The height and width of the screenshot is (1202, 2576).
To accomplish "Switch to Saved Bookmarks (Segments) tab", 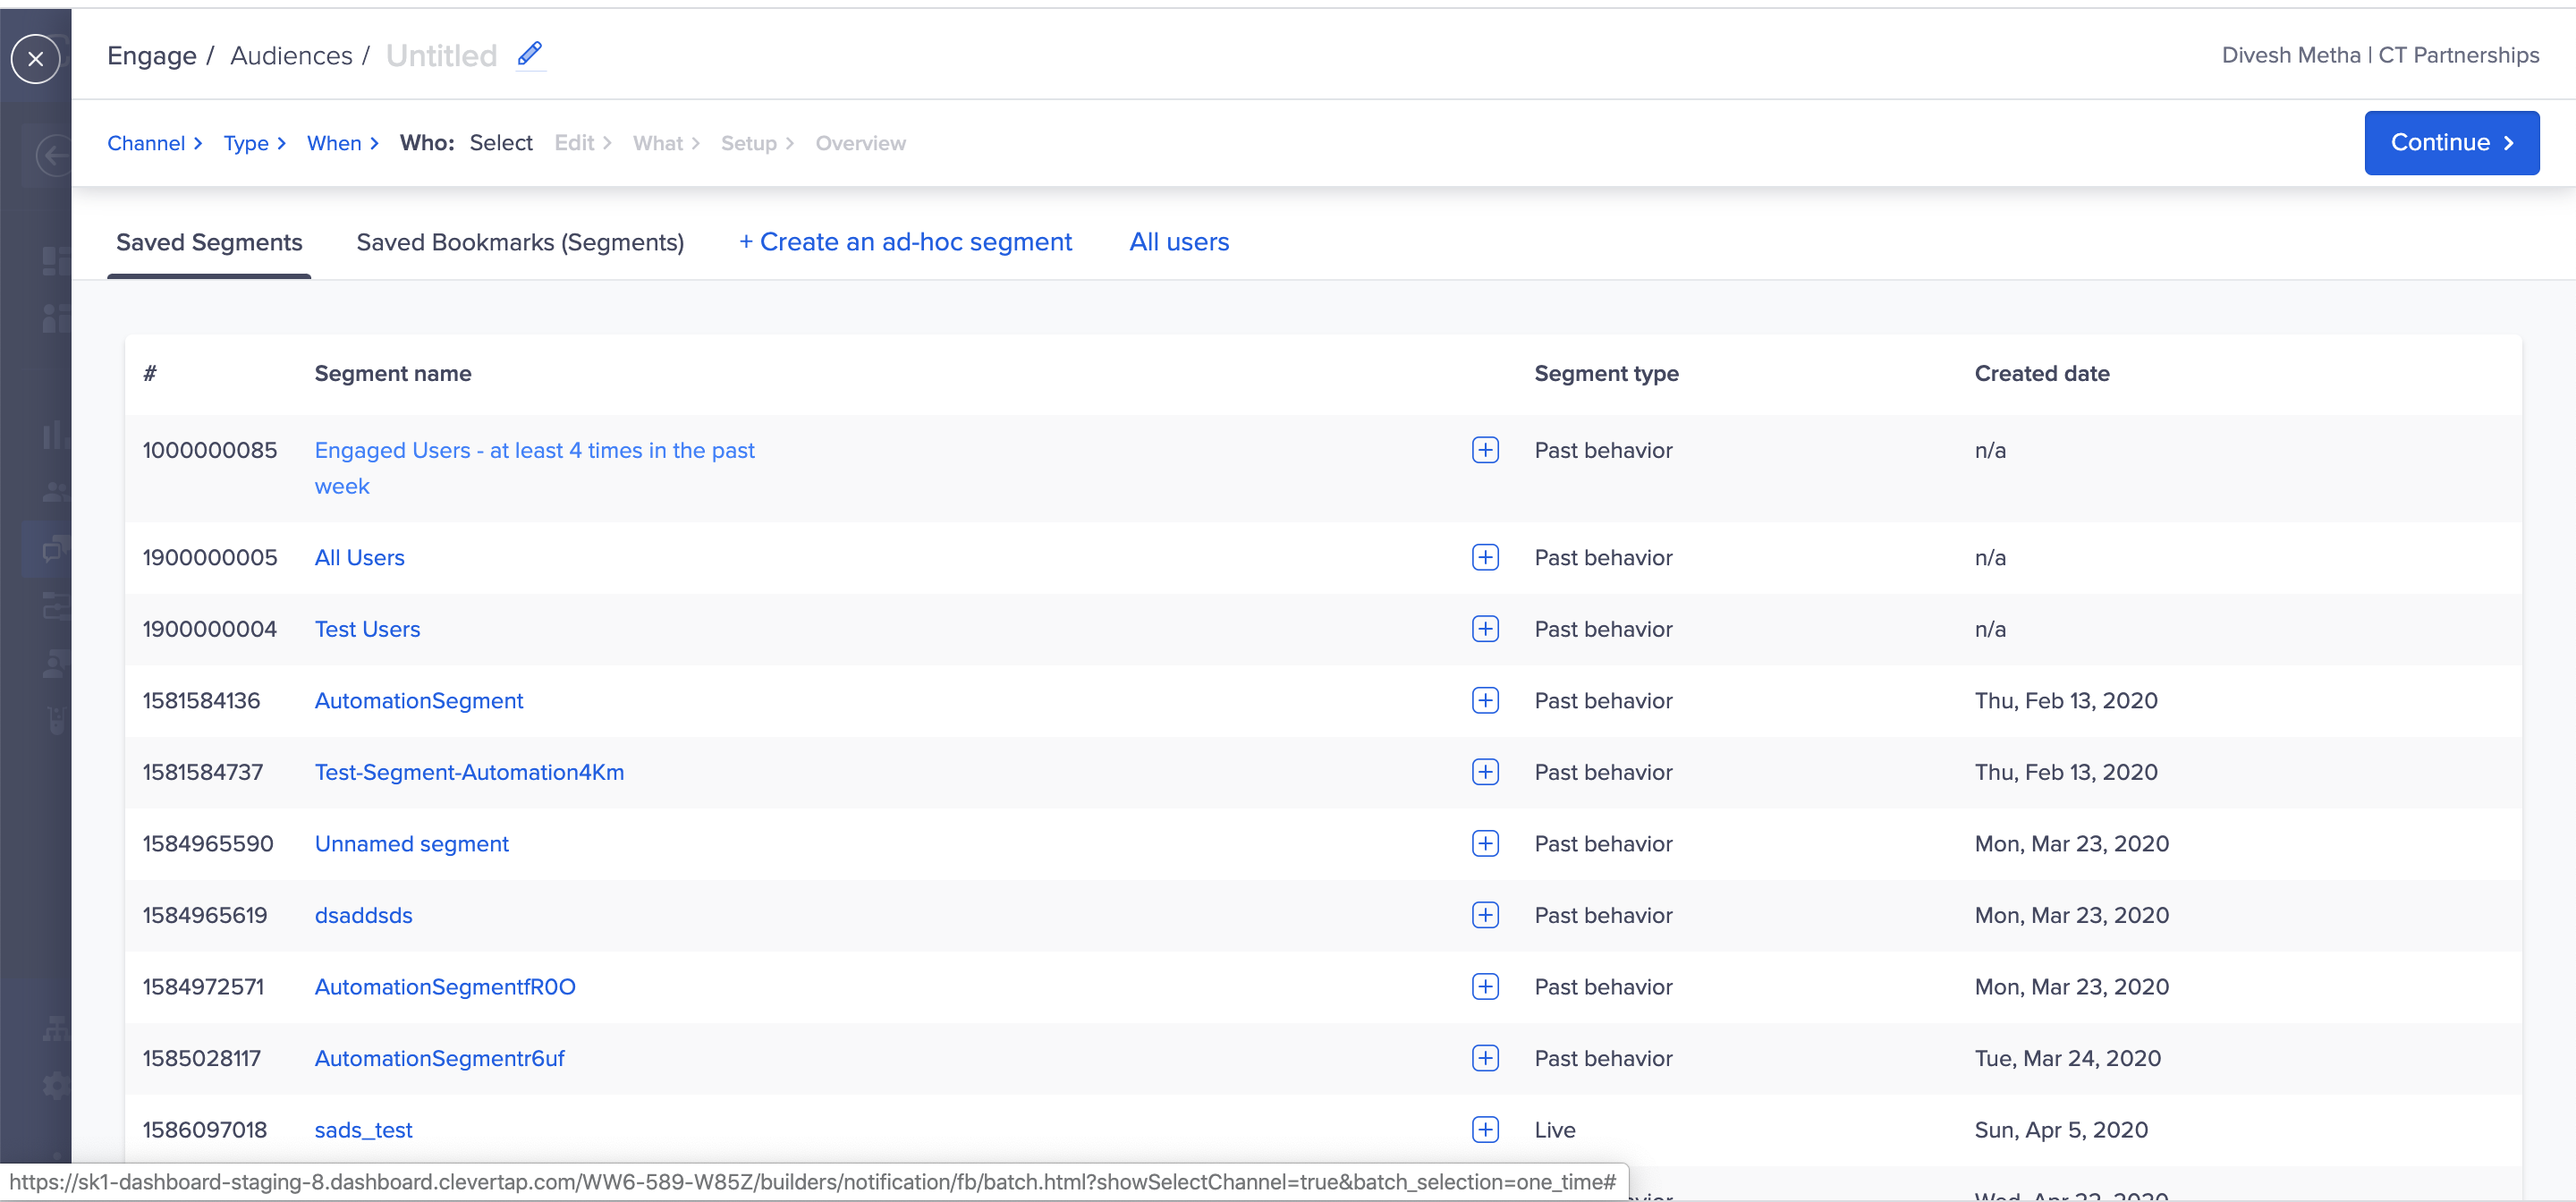I will [x=520, y=242].
